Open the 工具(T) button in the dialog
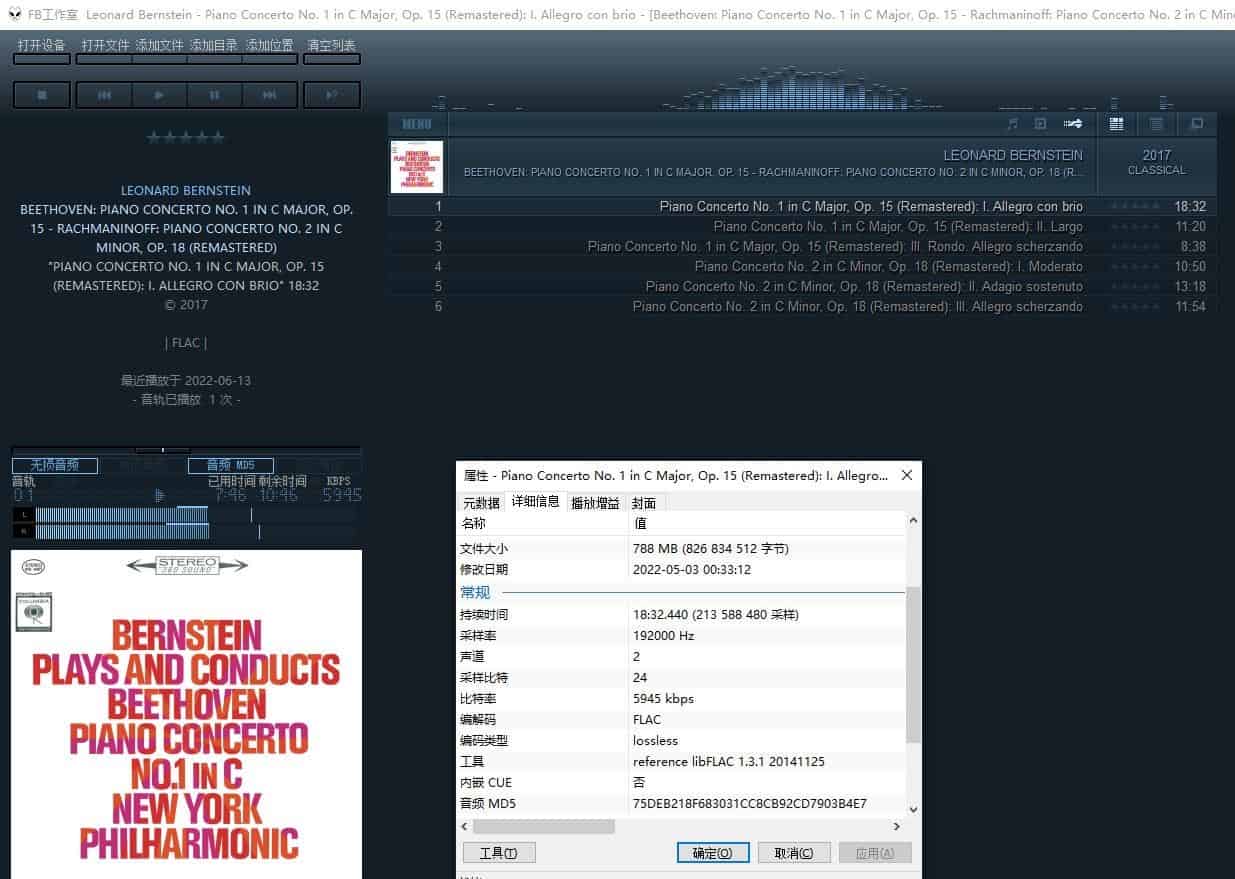This screenshot has height=879, width=1235. (x=499, y=853)
